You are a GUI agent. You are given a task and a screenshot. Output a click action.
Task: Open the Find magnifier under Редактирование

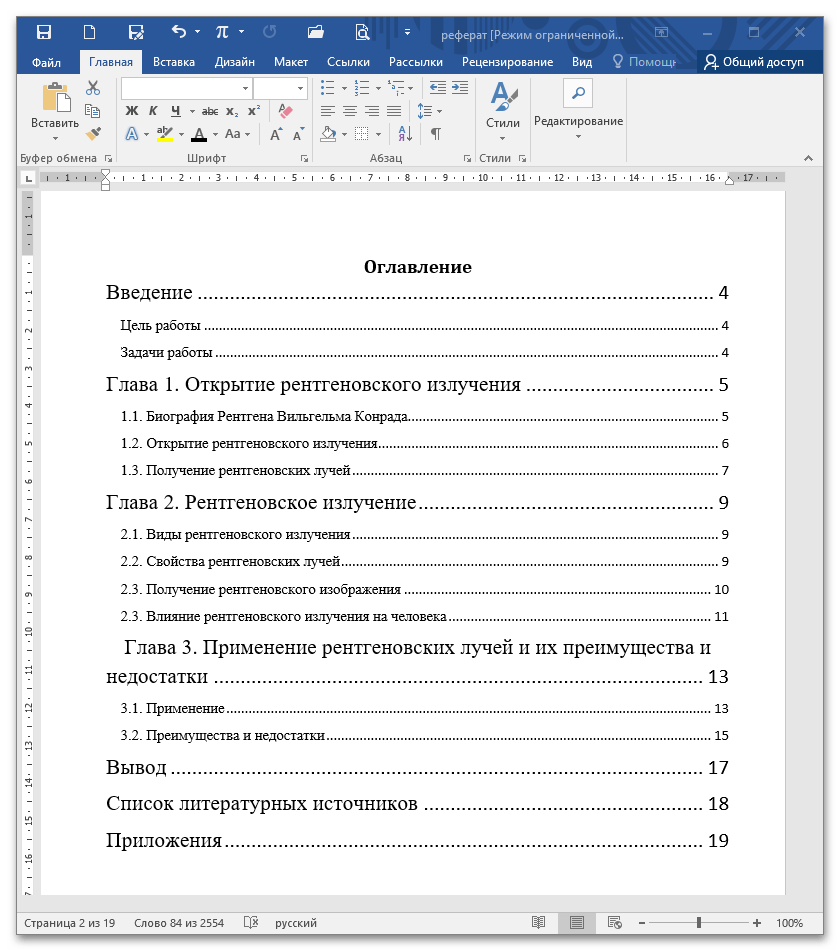(578, 93)
